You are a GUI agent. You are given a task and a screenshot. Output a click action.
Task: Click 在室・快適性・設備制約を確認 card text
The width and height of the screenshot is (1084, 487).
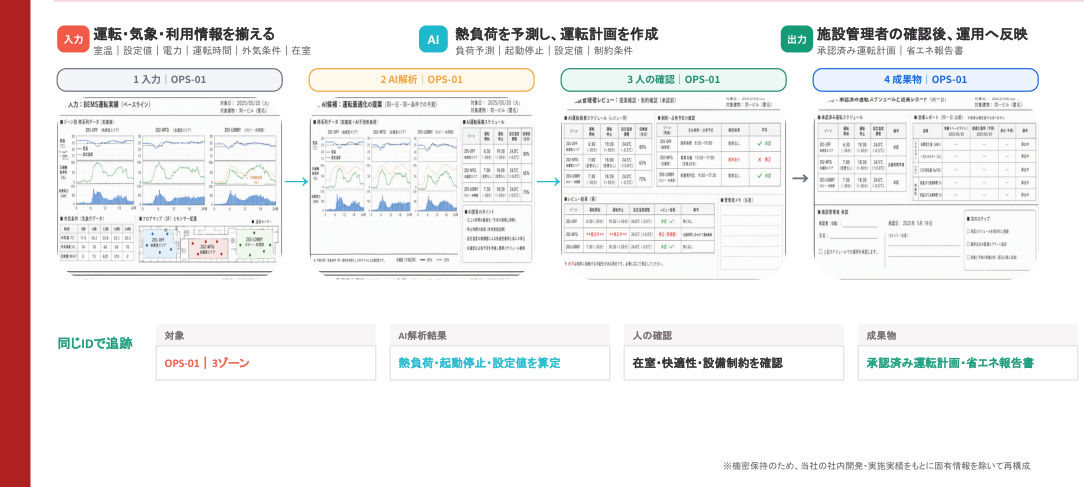[707, 363]
